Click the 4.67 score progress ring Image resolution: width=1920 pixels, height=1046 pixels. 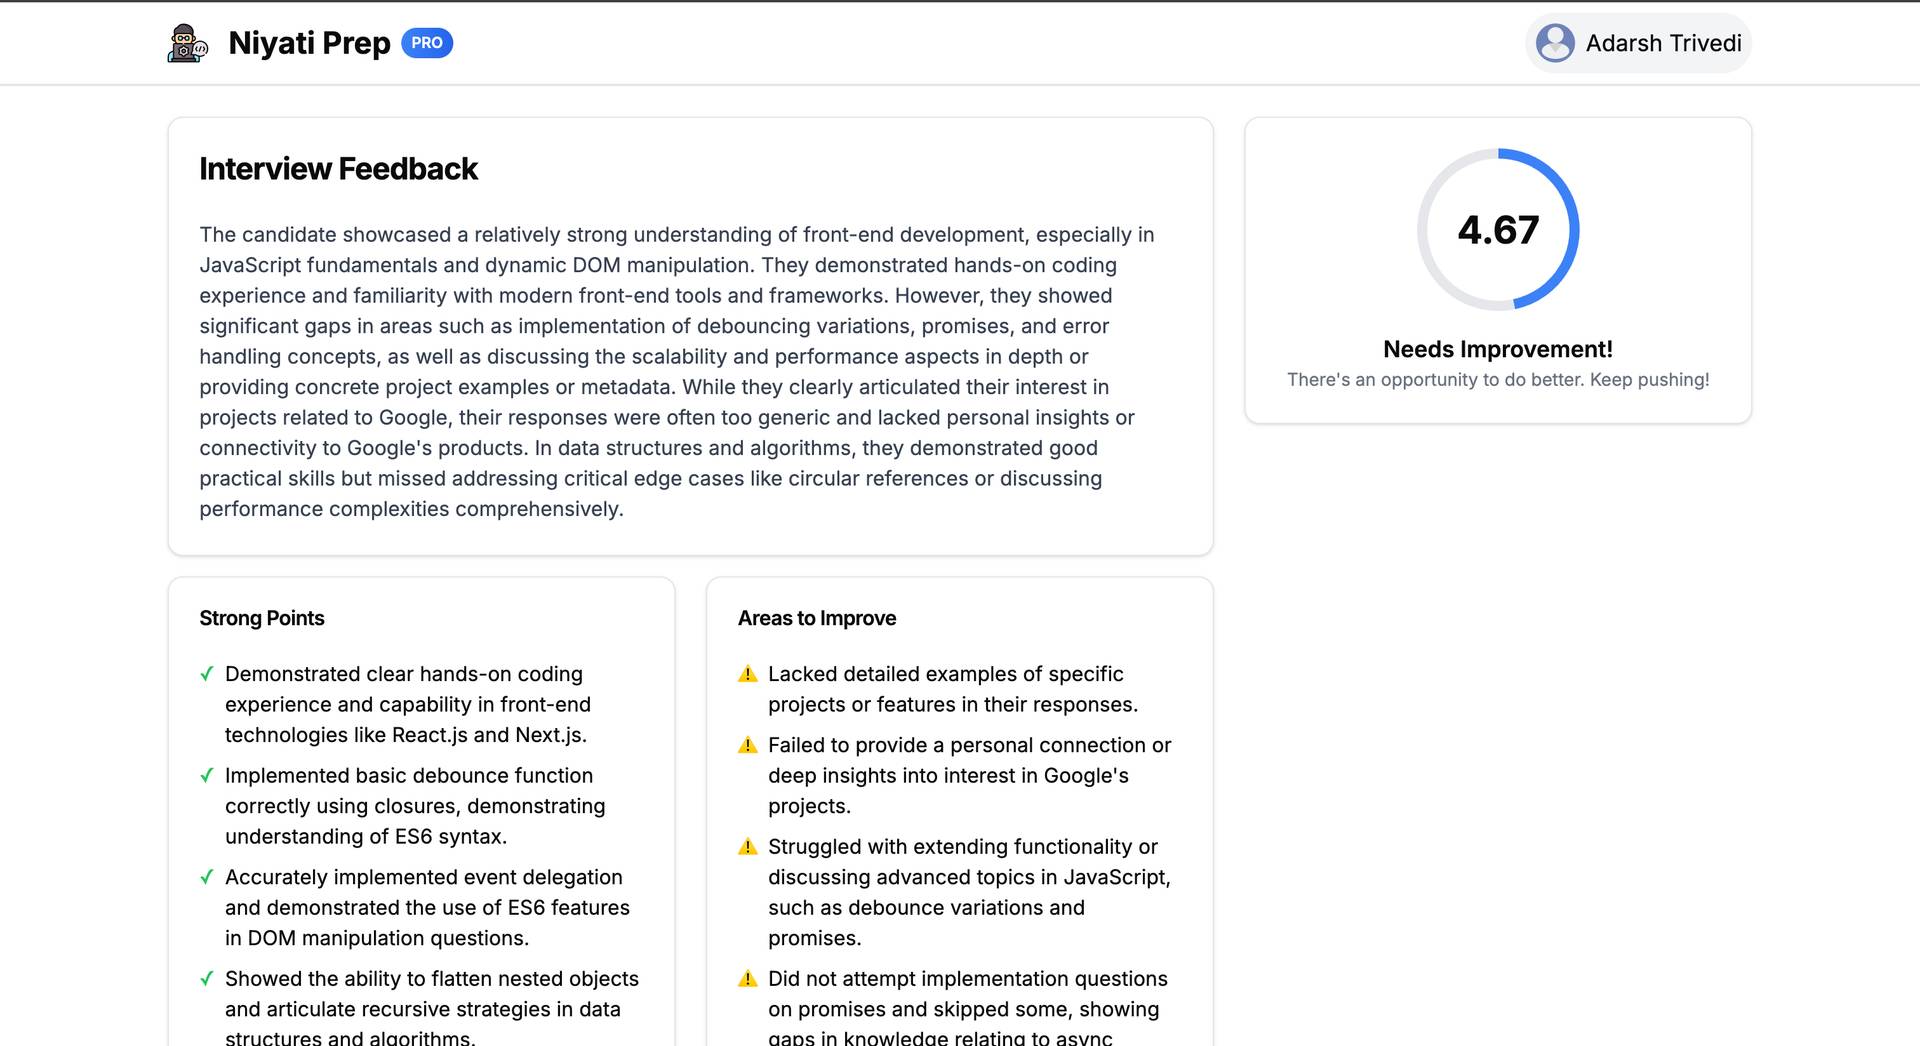coord(1497,230)
